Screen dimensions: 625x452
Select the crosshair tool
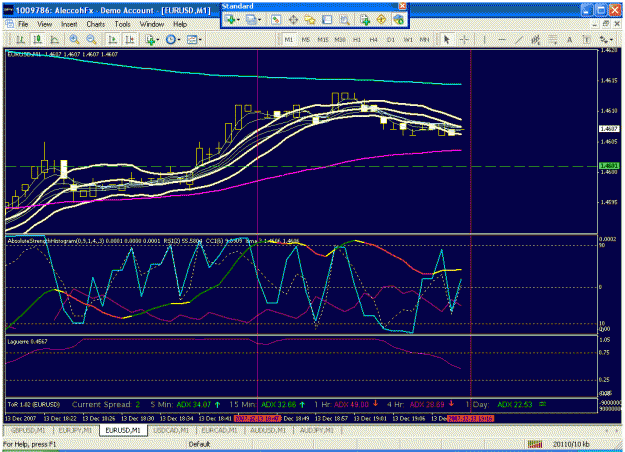464,39
